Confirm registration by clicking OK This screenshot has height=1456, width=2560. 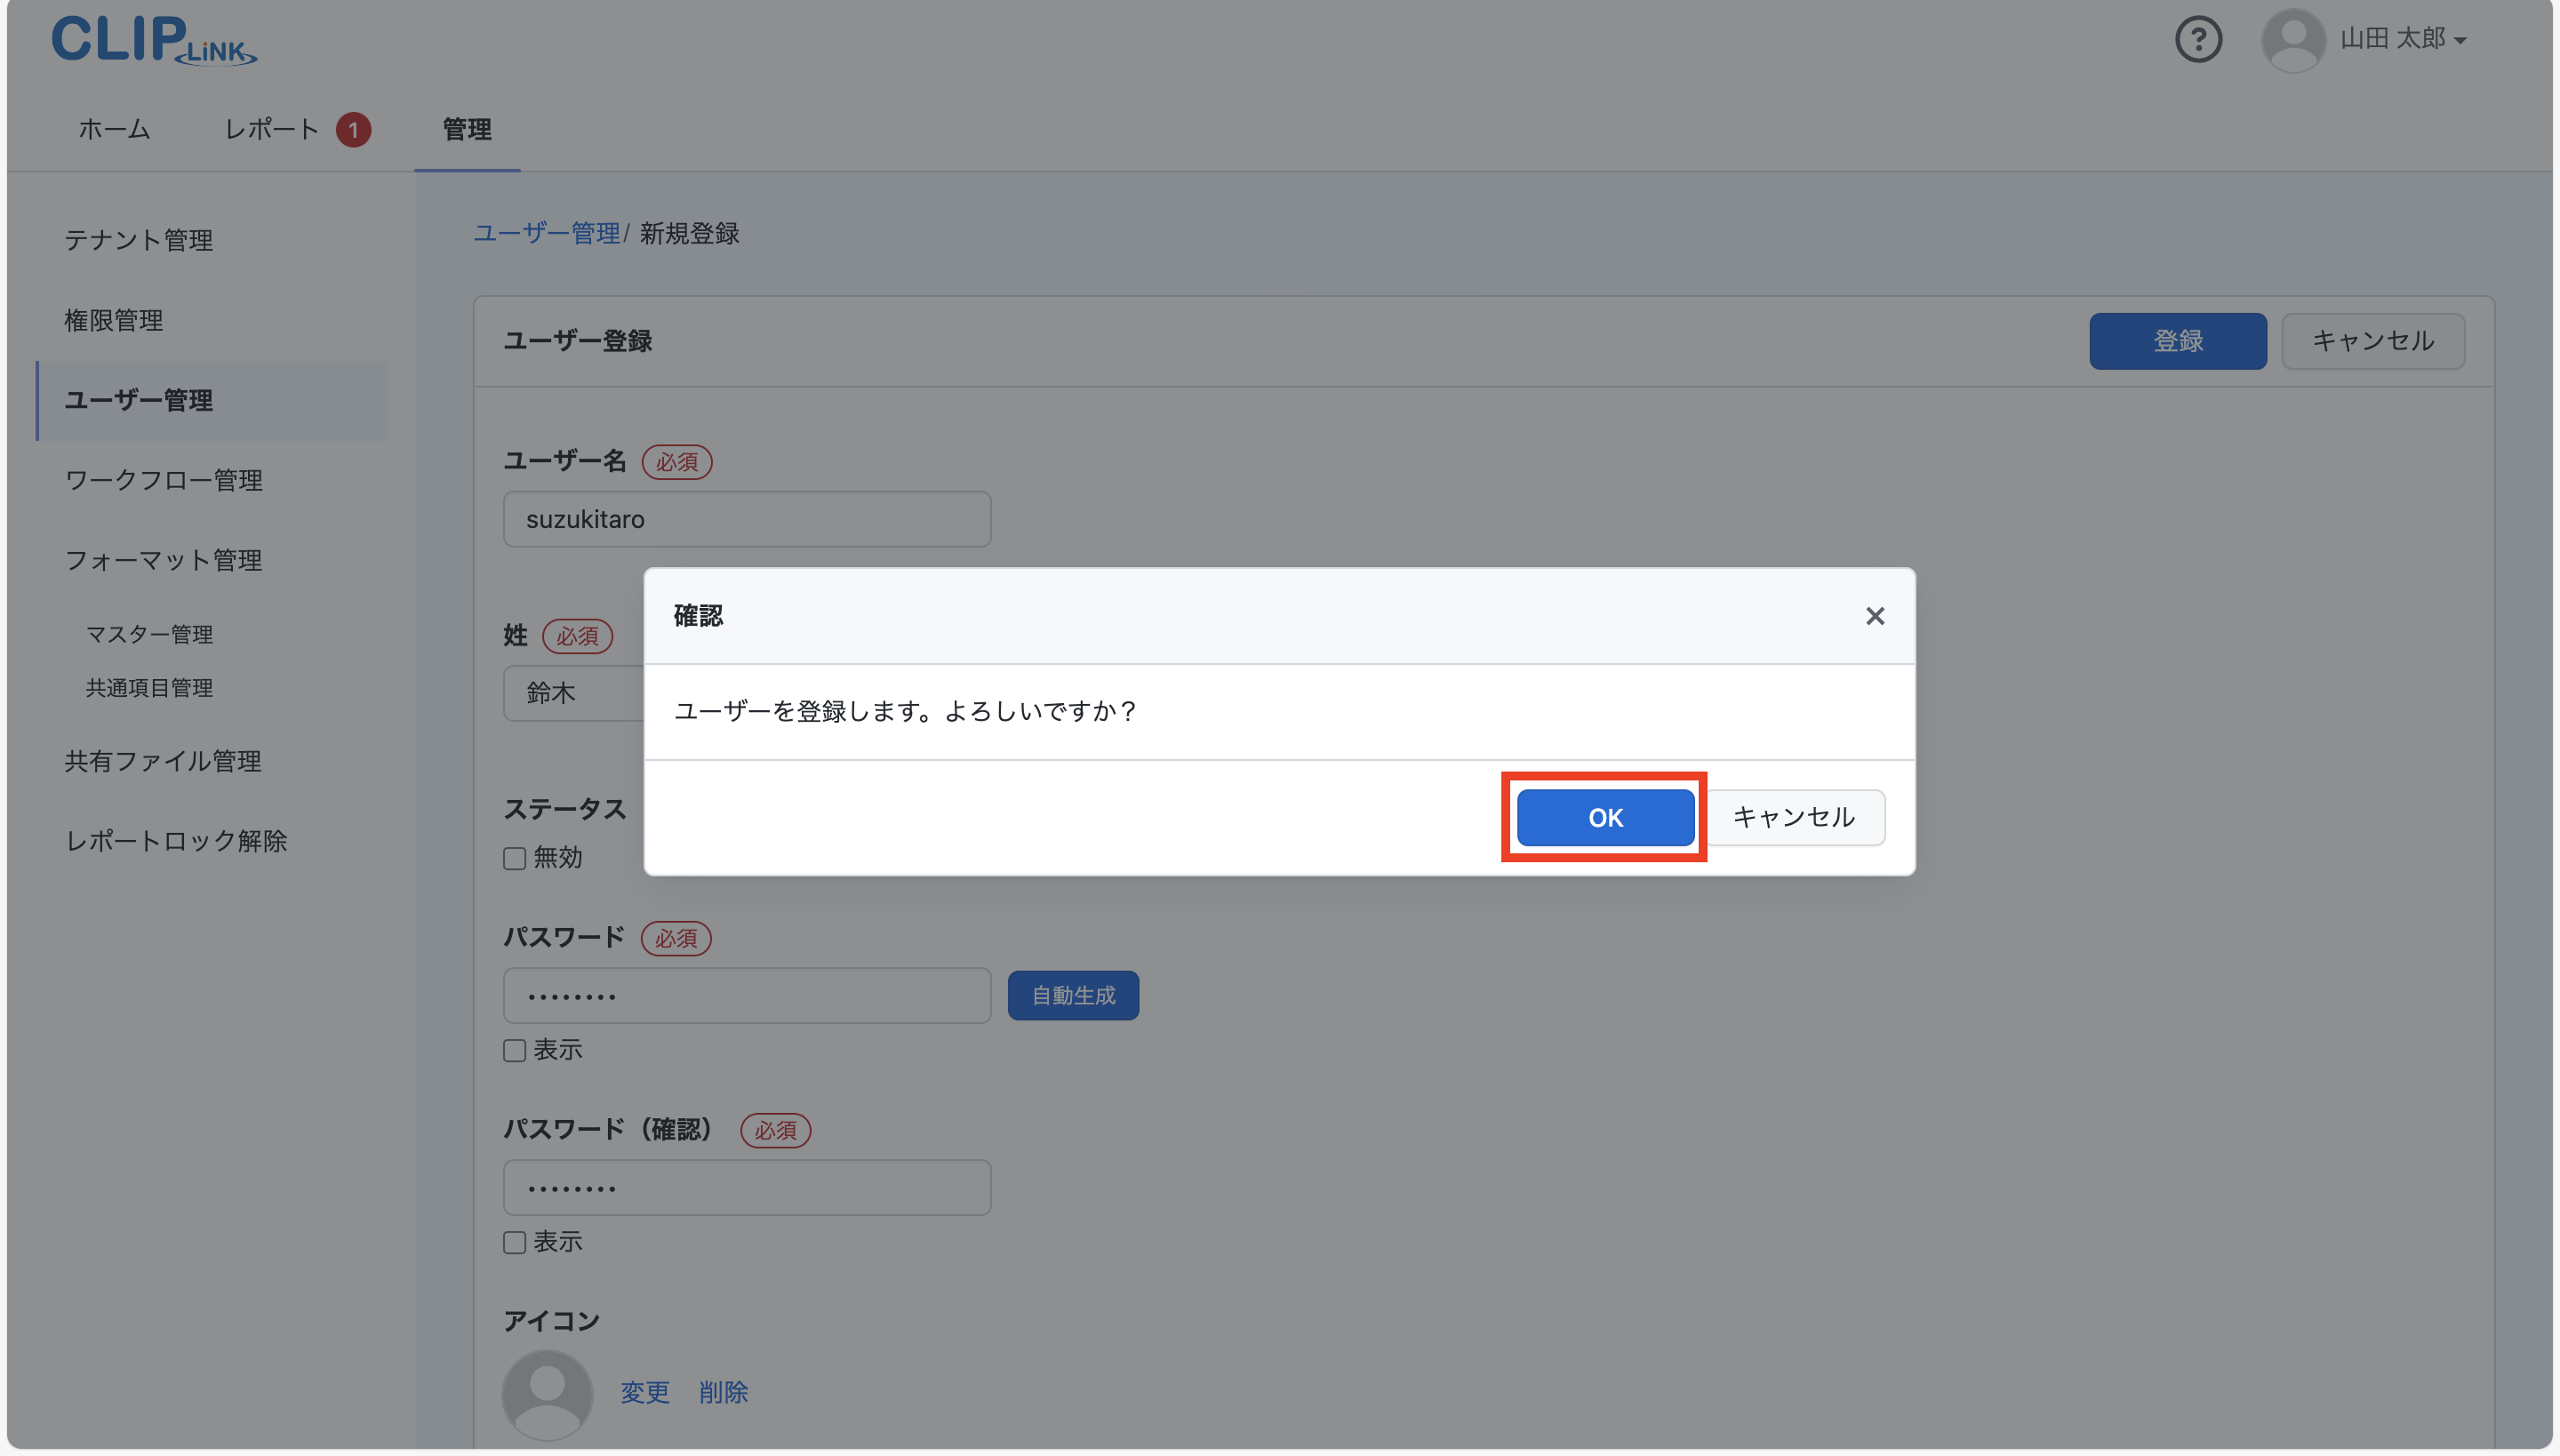1602,817
